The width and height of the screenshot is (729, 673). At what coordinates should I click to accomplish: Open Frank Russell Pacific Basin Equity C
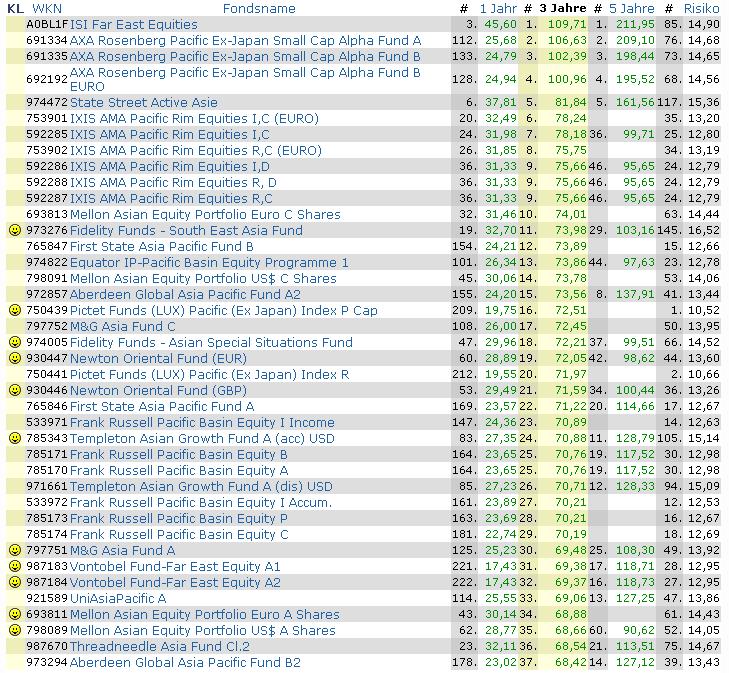(179, 534)
